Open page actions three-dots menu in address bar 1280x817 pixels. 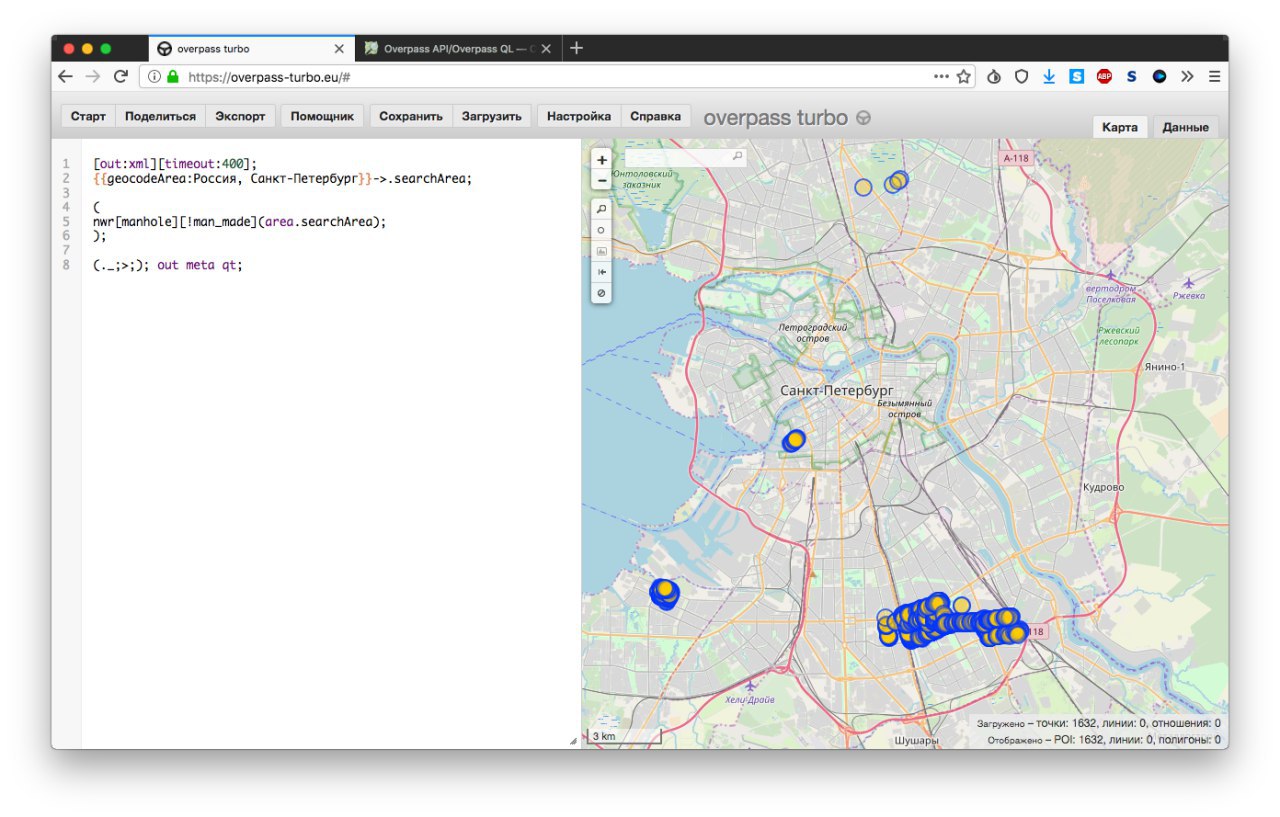coord(941,76)
